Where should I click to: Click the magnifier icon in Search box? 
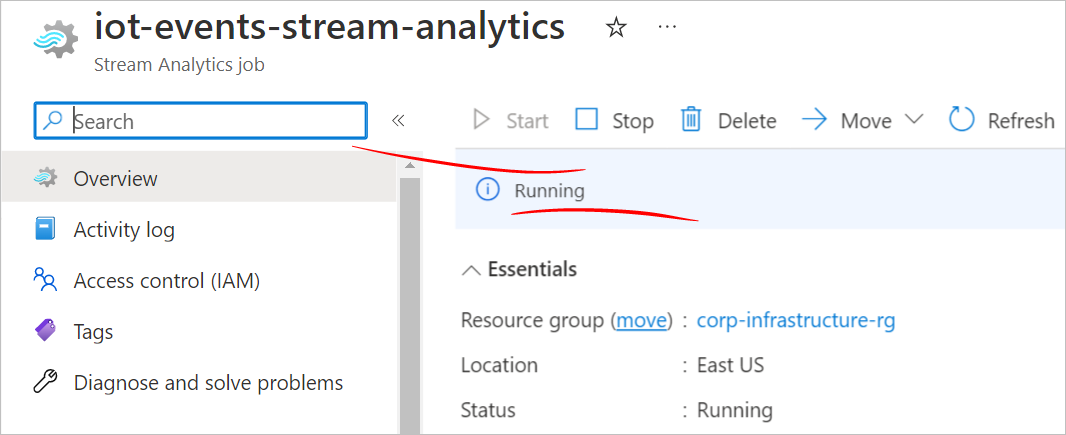click(x=52, y=120)
